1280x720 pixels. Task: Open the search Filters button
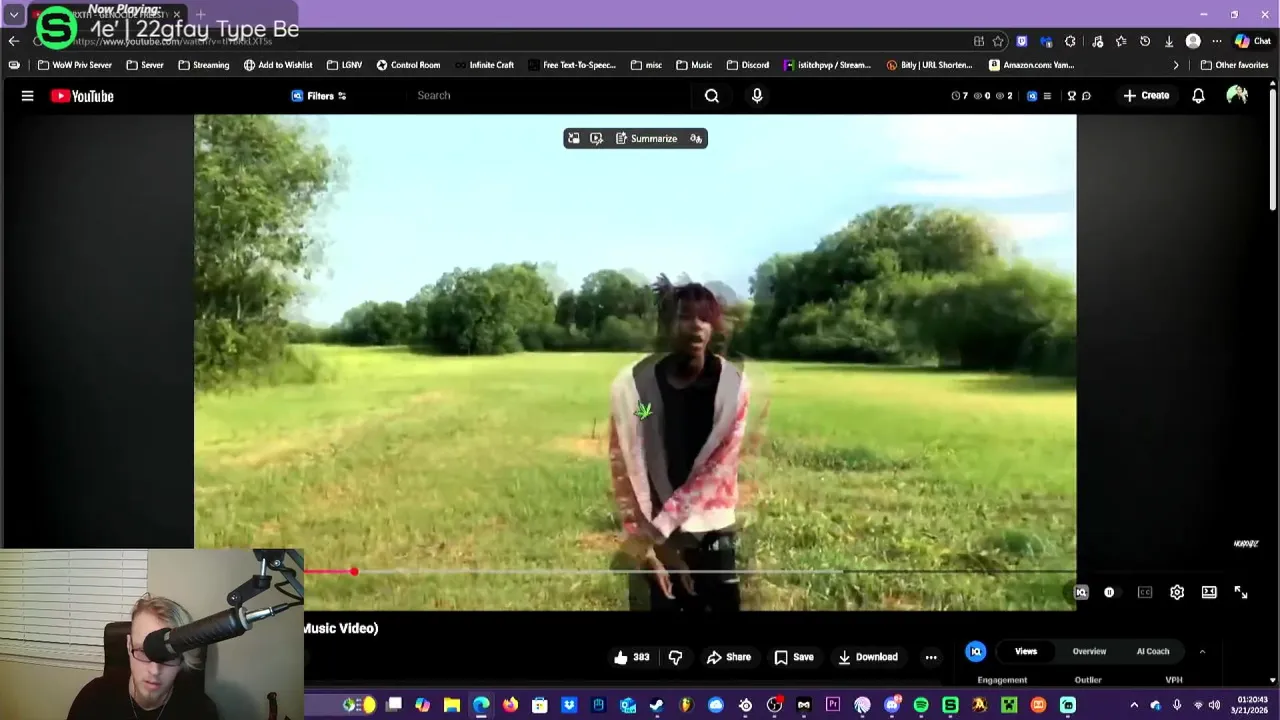pos(319,96)
